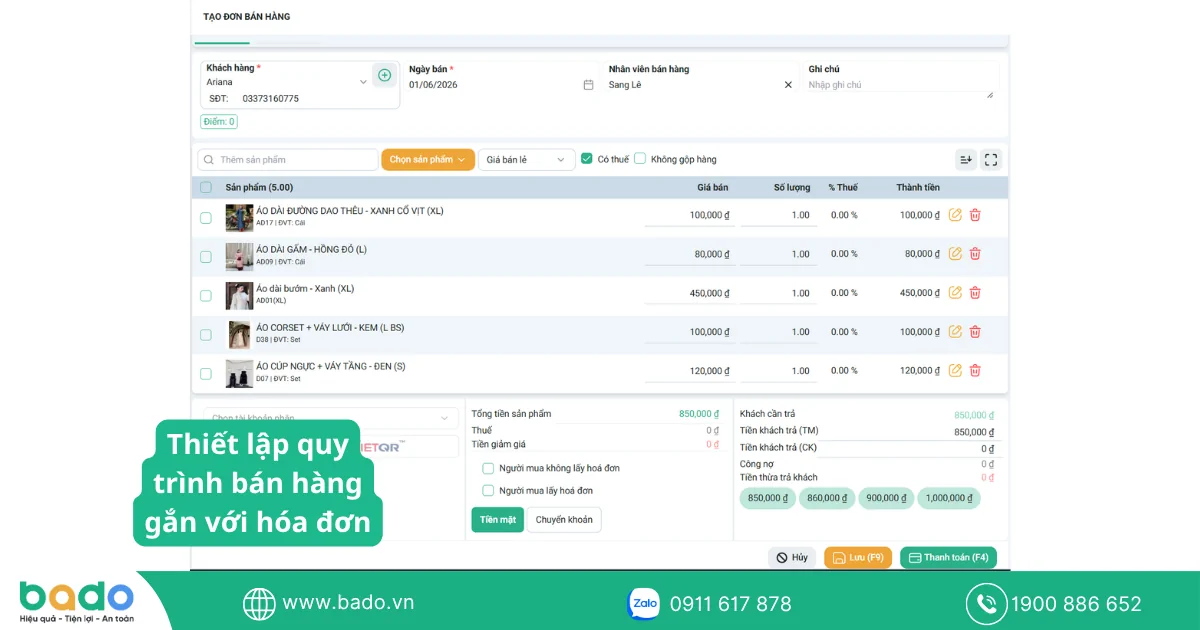
Task: Enable the Không gộp hàng checkbox
Action: [640, 158]
